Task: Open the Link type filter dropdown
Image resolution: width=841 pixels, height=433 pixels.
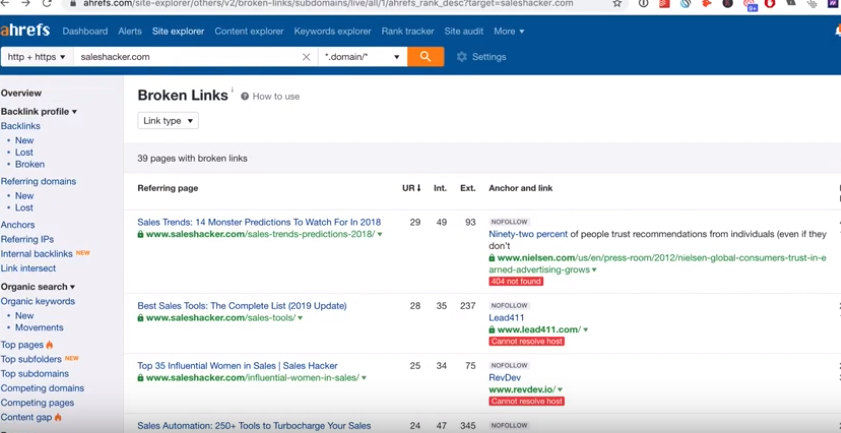Action: pos(168,121)
